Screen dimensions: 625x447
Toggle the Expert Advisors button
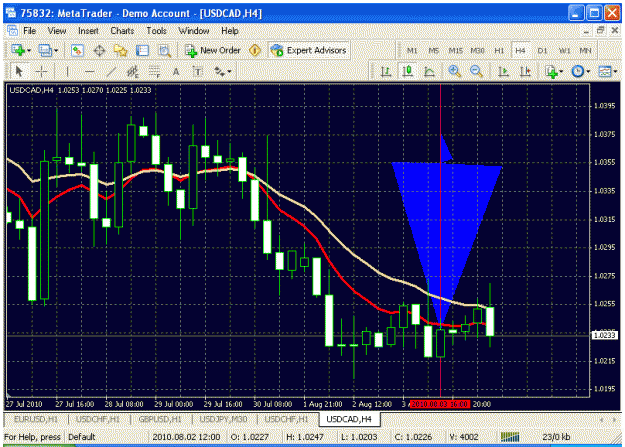click(x=309, y=51)
